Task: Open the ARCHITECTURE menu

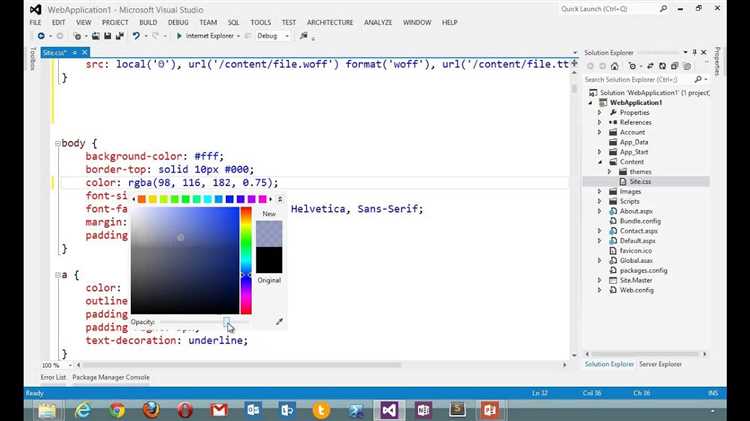Action: point(330,22)
